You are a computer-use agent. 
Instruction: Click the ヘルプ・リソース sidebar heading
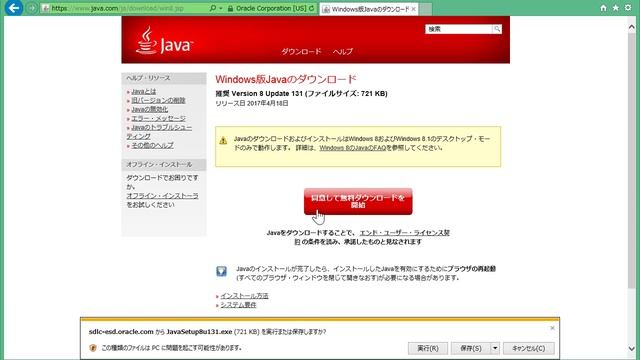point(148,78)
